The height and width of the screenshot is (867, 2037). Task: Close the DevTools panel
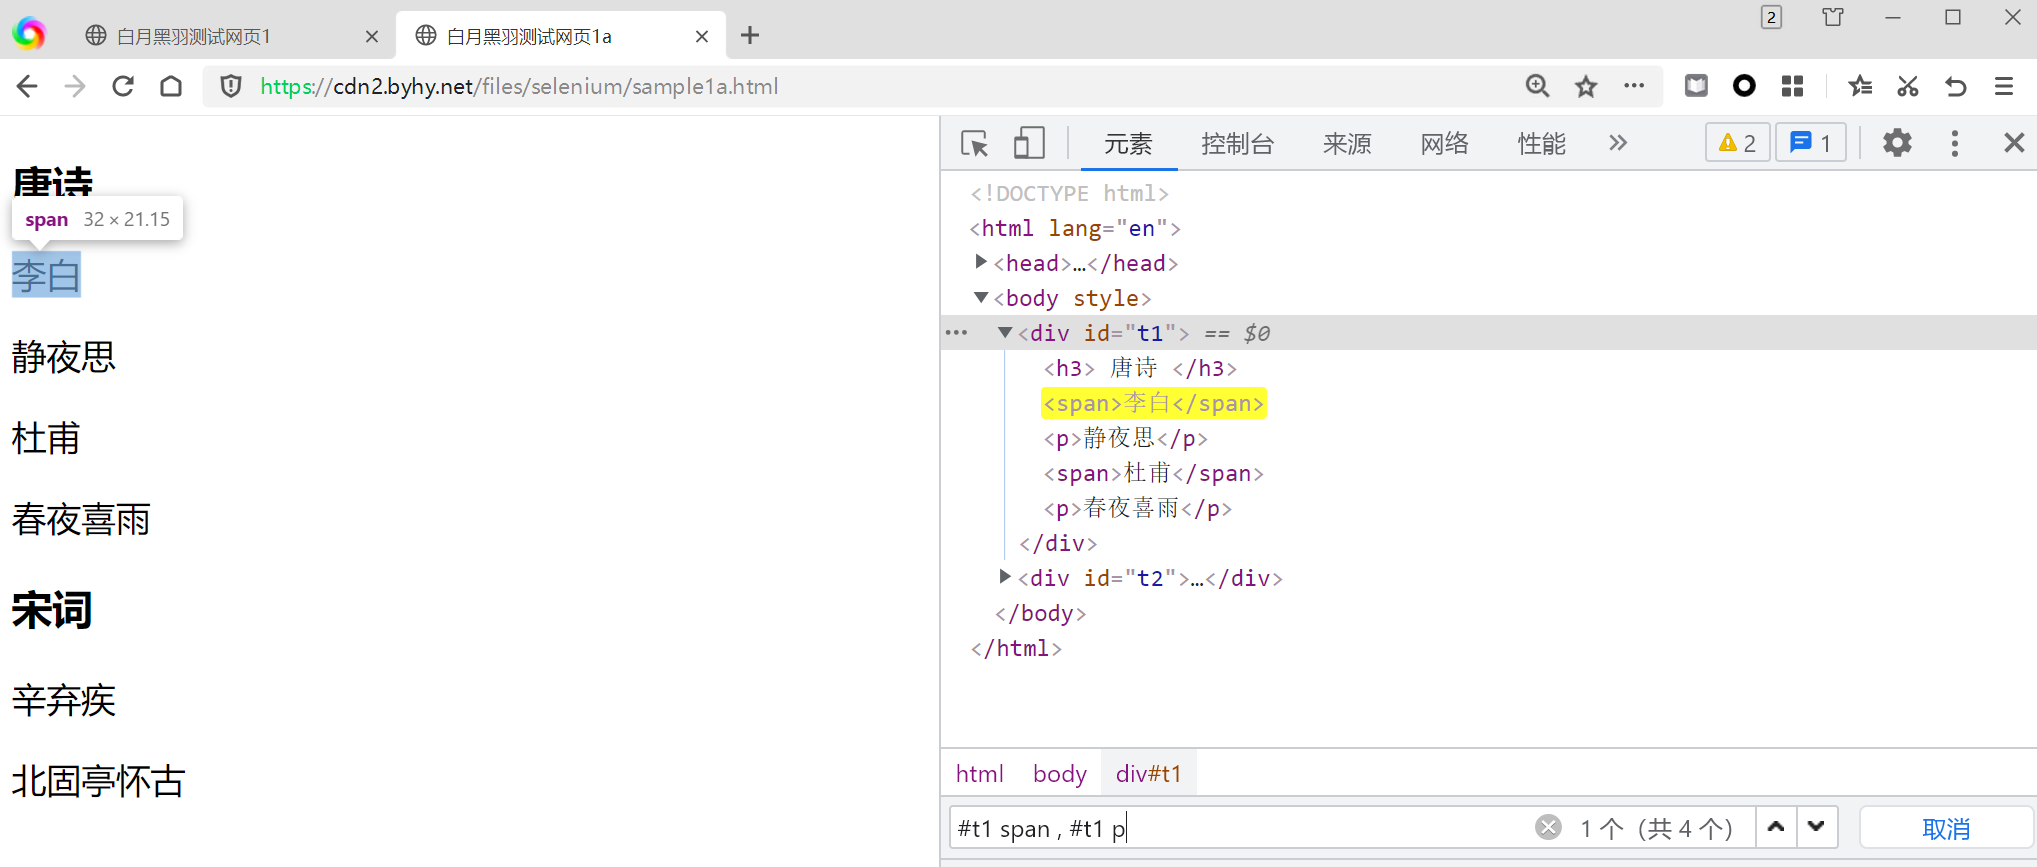pos(2014,143)
